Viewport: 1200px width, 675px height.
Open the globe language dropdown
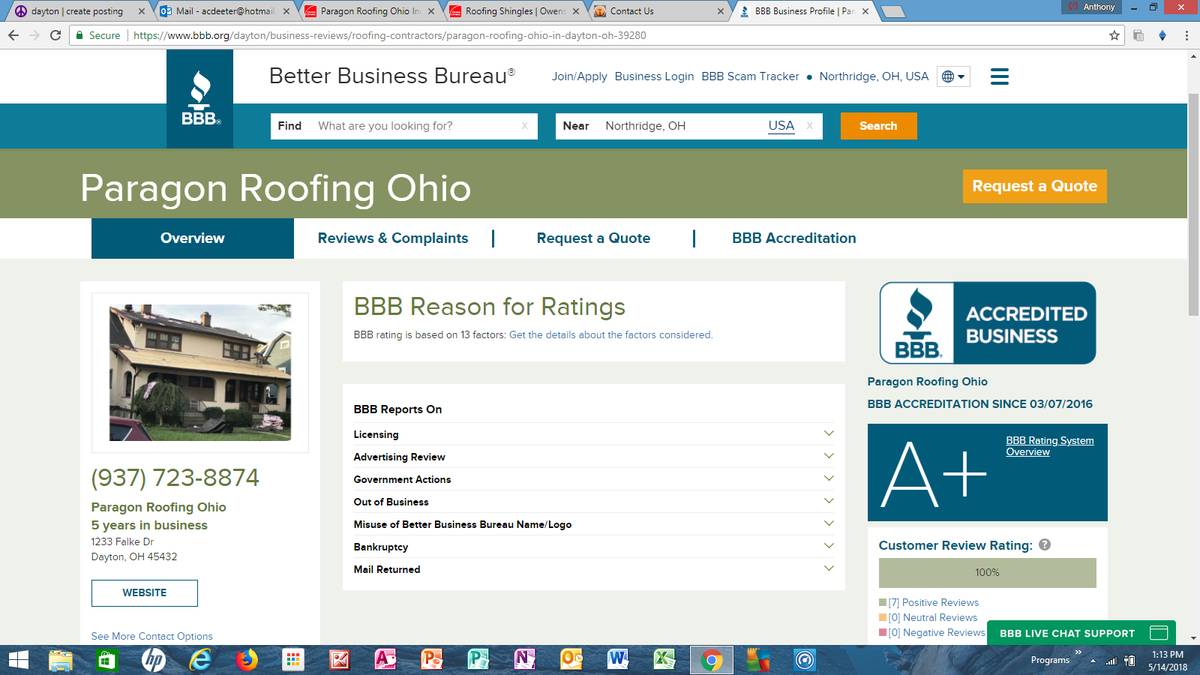pos(953,77)
